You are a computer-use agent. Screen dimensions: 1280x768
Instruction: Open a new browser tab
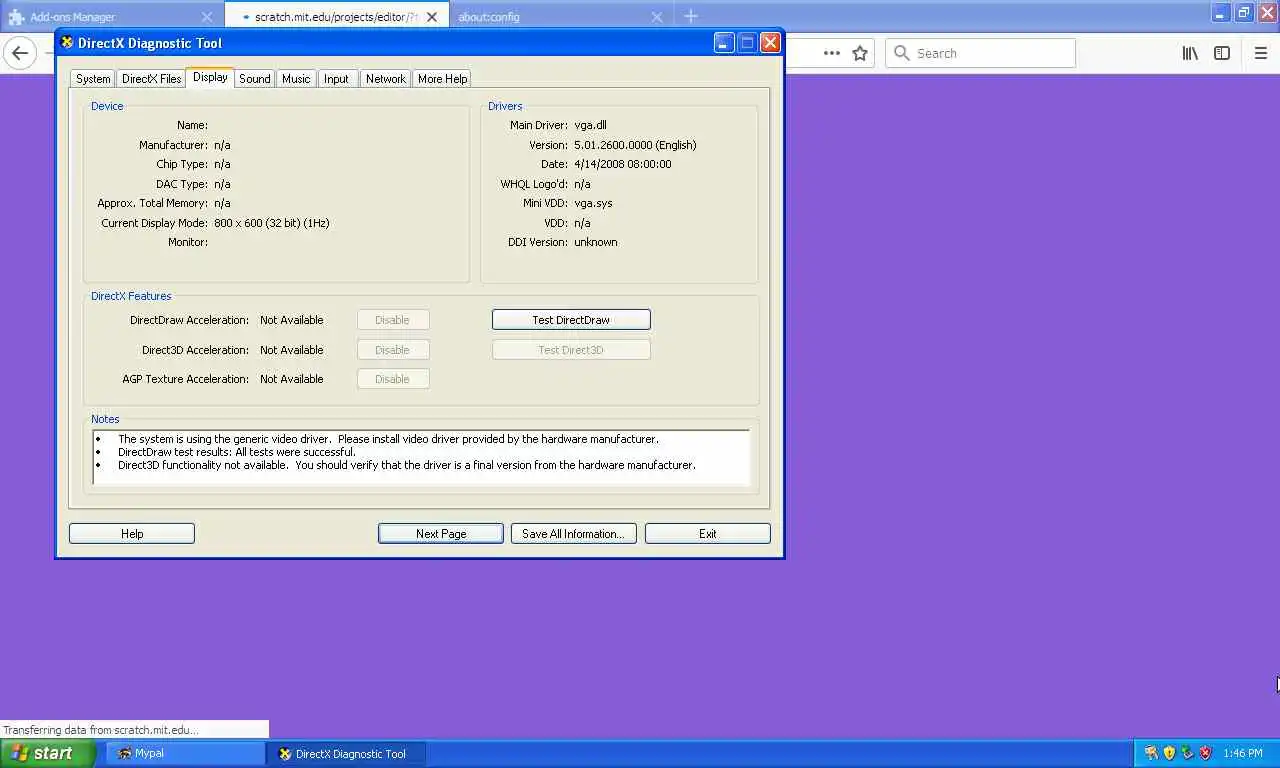click(x=691, y=17)
